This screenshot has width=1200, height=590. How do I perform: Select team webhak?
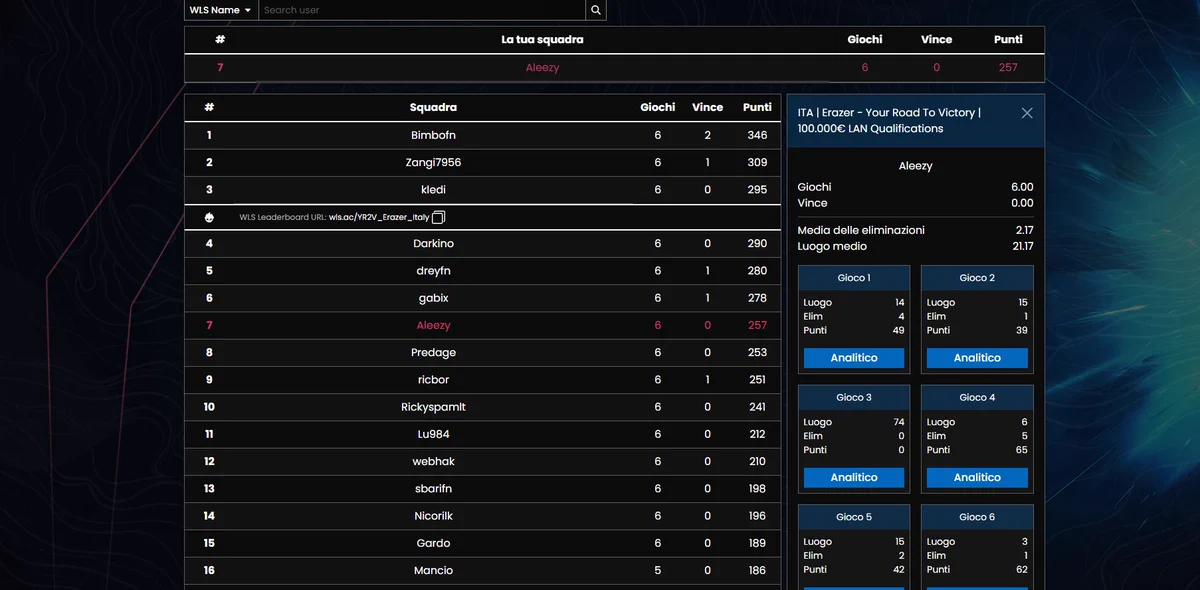point(433,462)
